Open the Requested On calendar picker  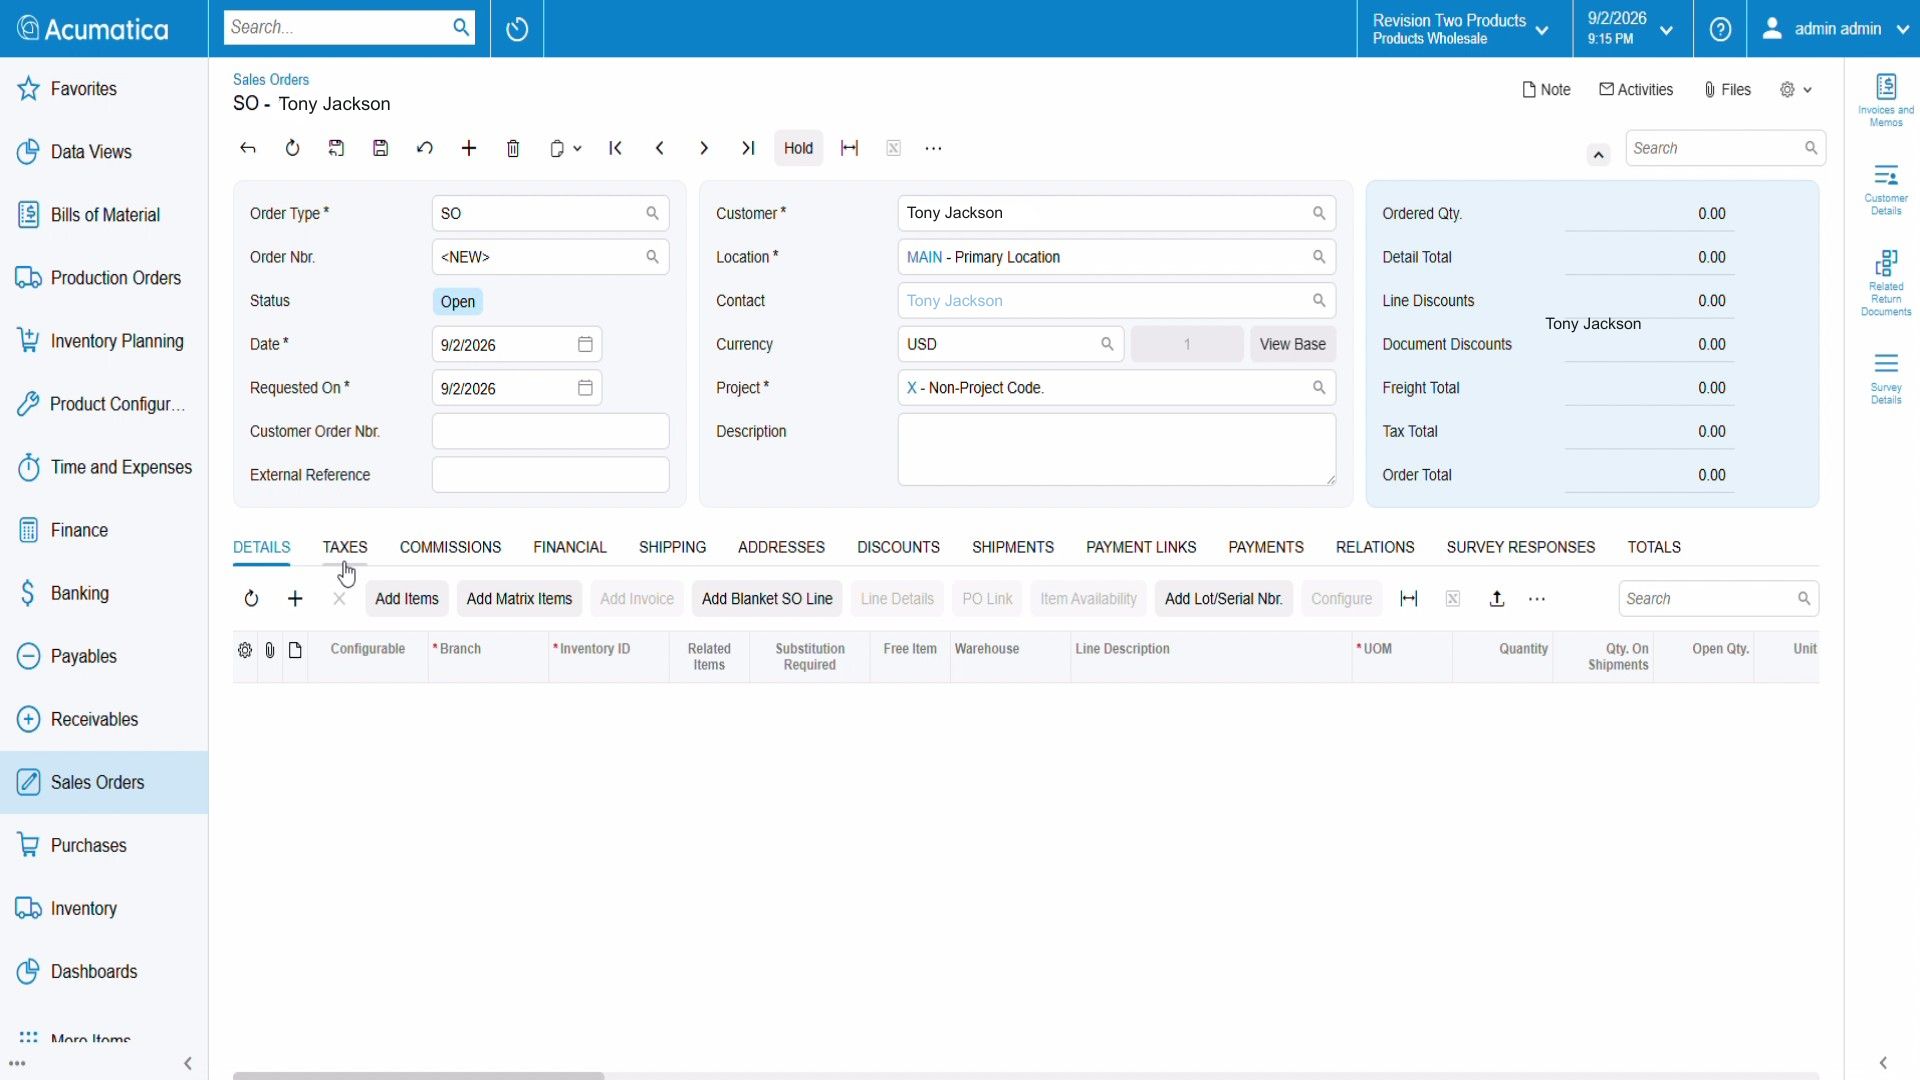(585, 388)
